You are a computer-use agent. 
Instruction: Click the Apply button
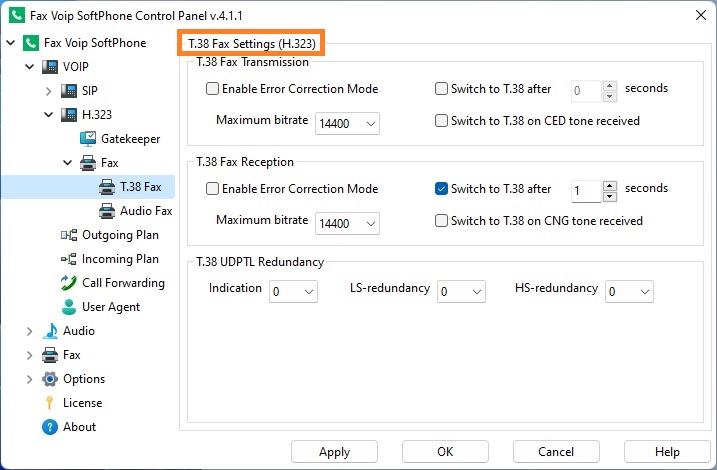pos(334,452)
